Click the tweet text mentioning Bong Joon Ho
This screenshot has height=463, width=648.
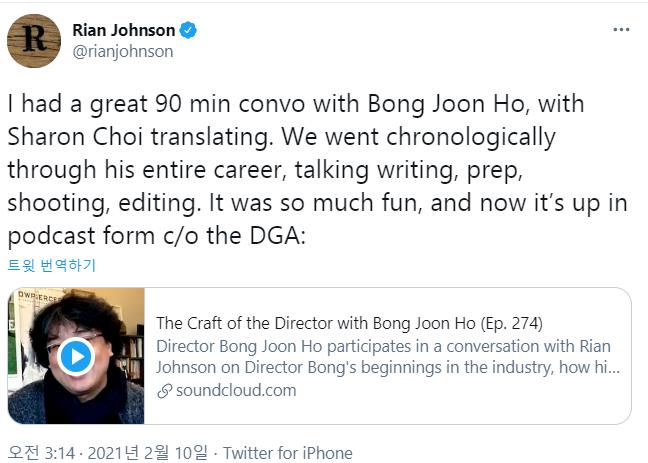296,104
